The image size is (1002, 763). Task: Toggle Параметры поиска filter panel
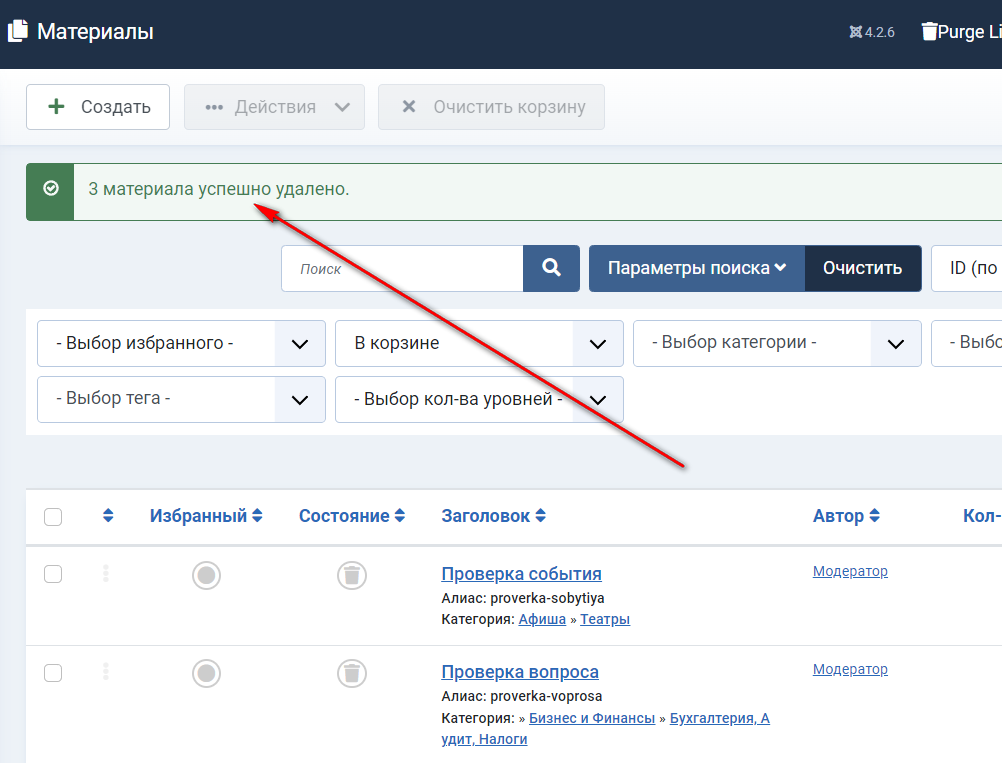tap(696, 268)
